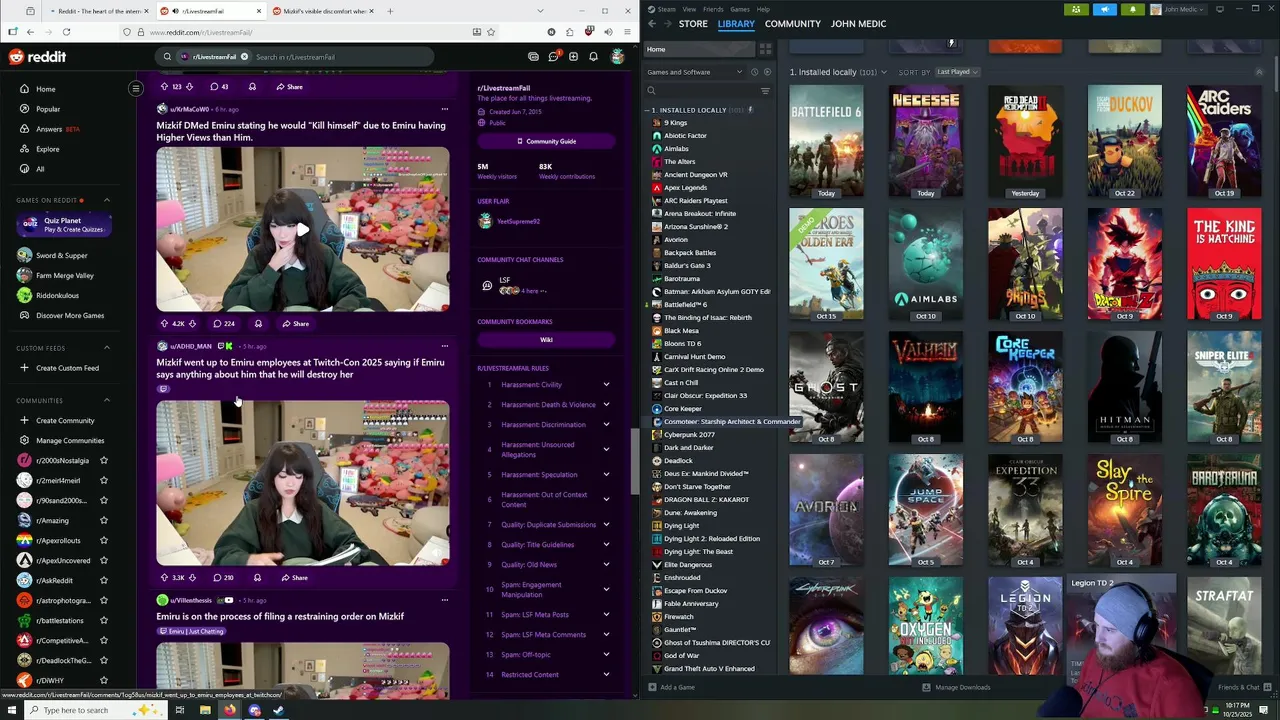Favorite r/Amazing community star

click(103, 521)
